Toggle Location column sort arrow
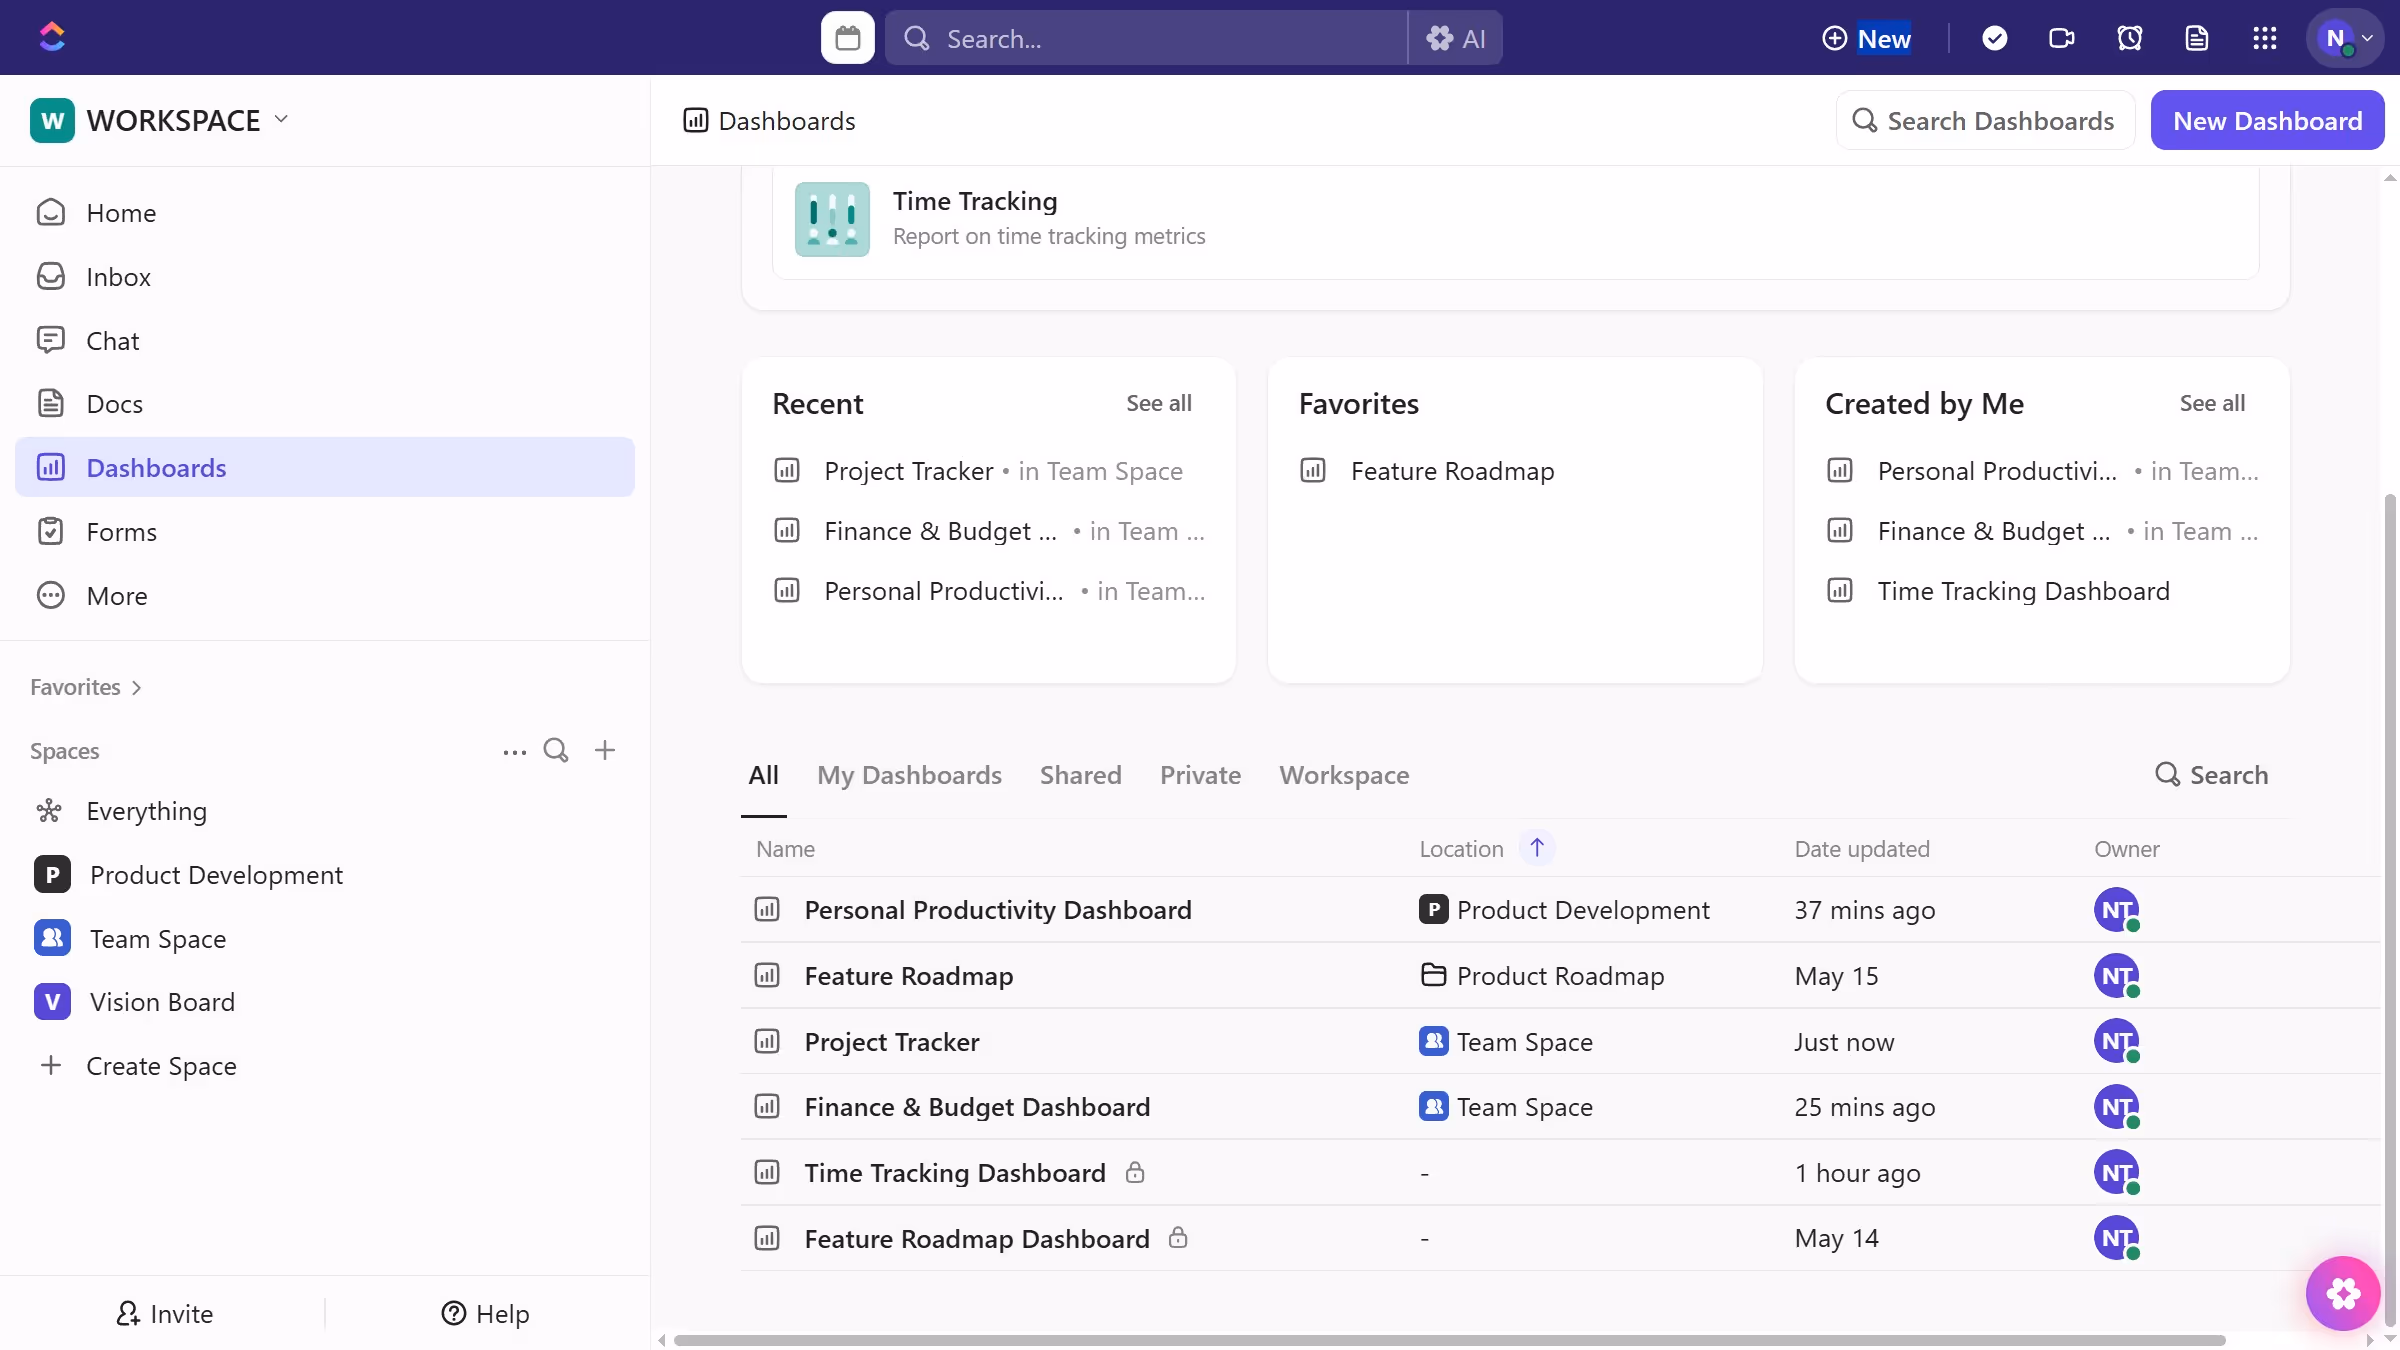 point(1537,848)
